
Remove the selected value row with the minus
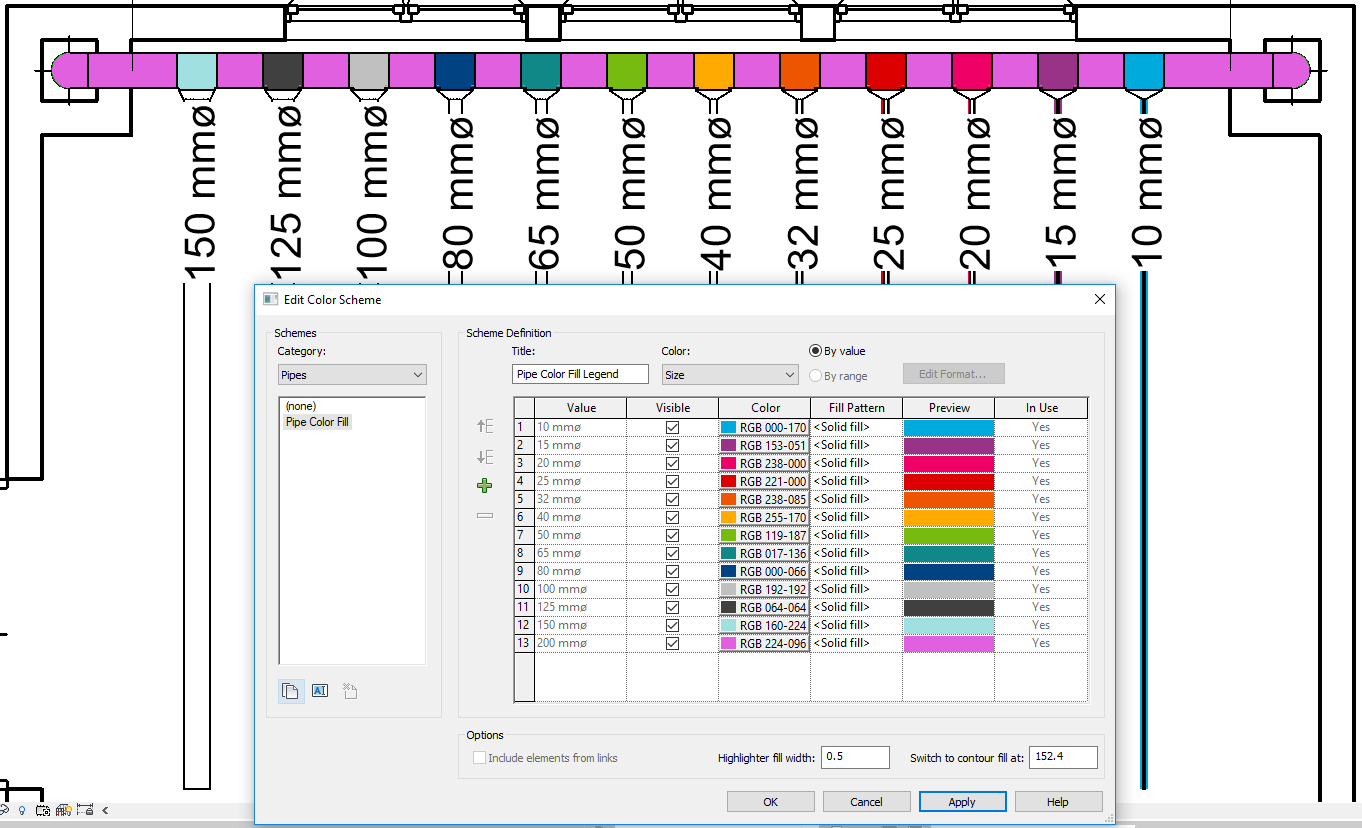(x=484, y=514)
